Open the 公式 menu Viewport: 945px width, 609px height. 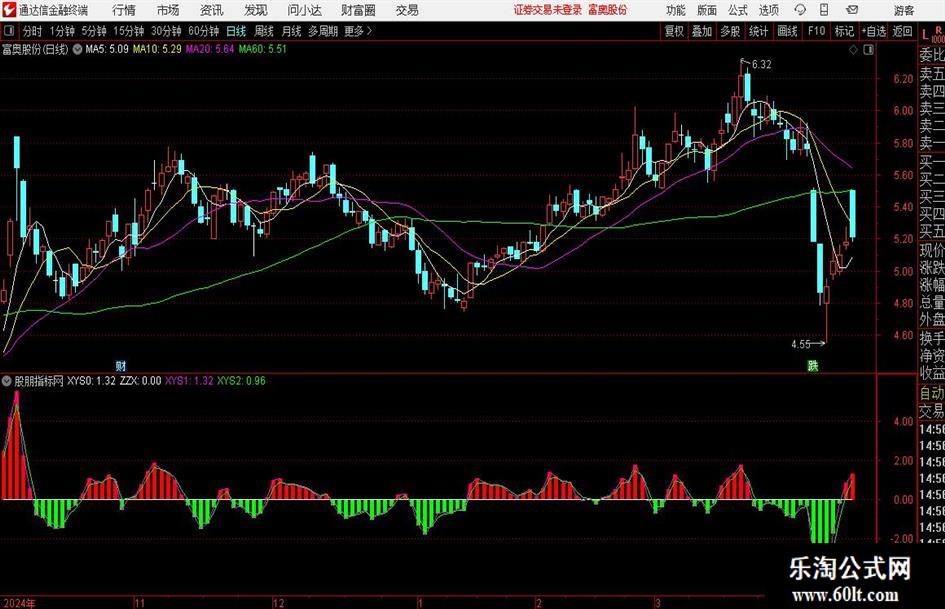point(738,10)
